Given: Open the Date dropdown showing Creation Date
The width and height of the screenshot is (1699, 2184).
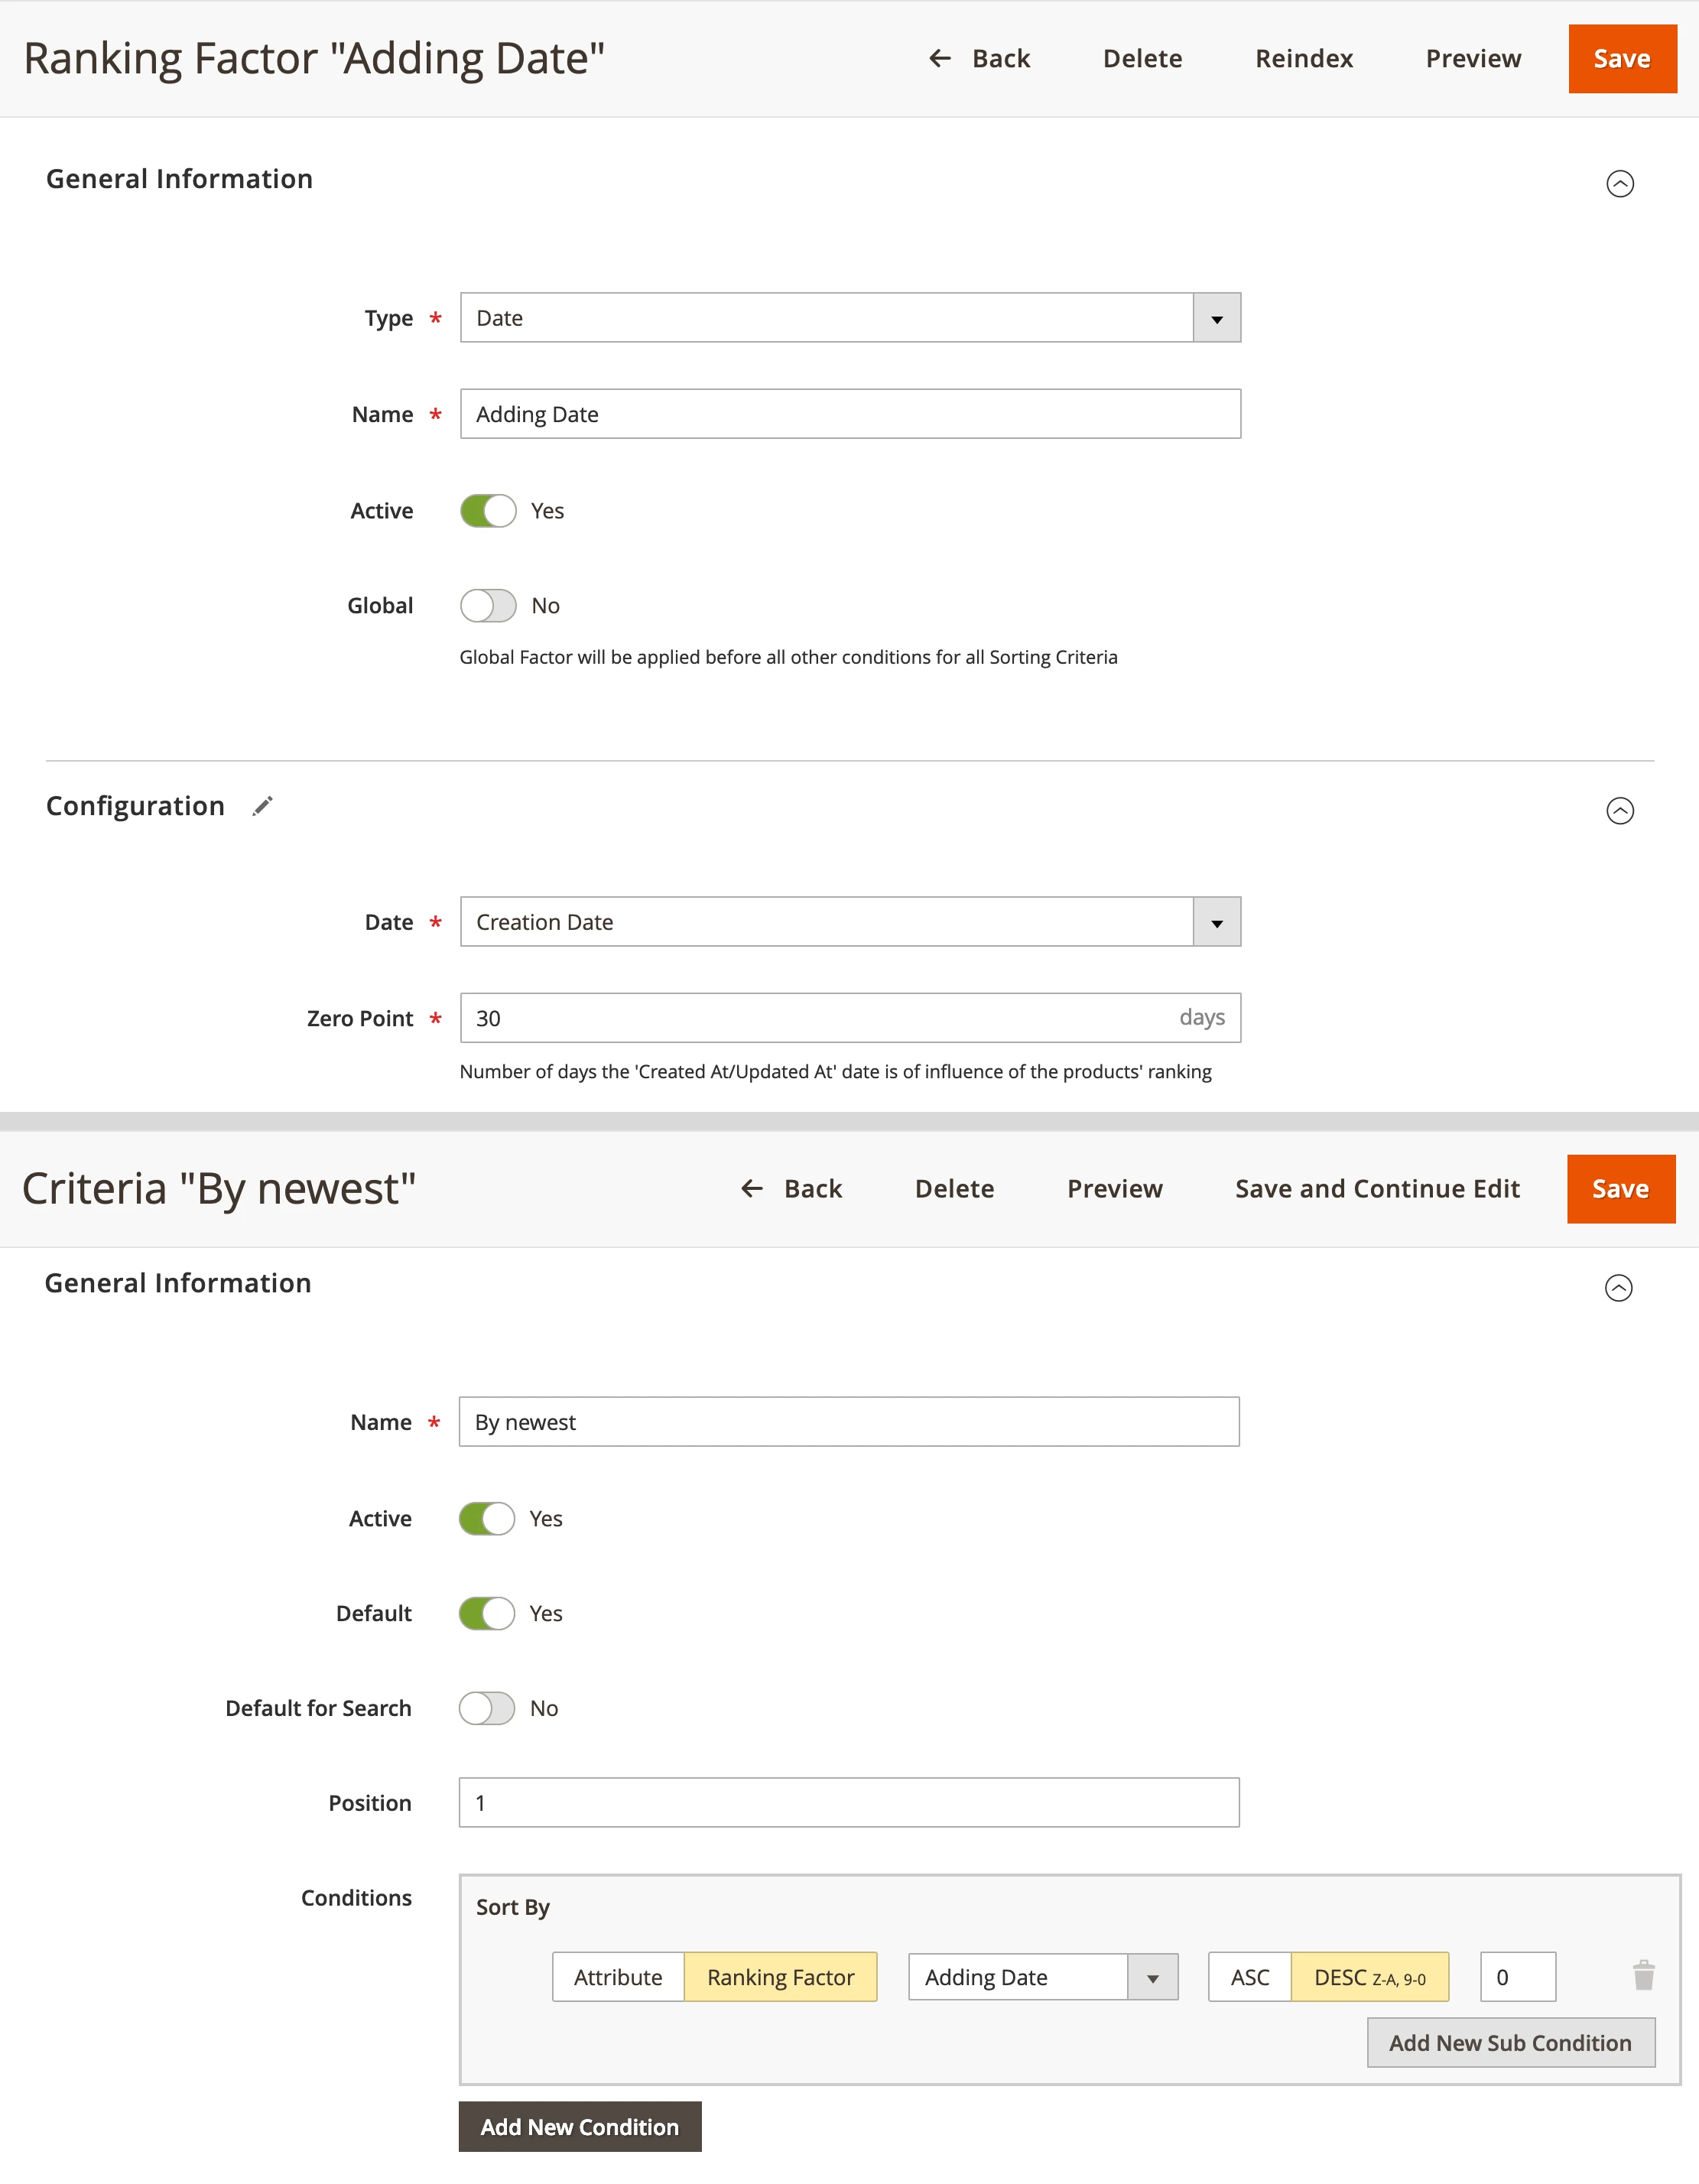Looking at the screenshot, I should [x=850, y=922].
